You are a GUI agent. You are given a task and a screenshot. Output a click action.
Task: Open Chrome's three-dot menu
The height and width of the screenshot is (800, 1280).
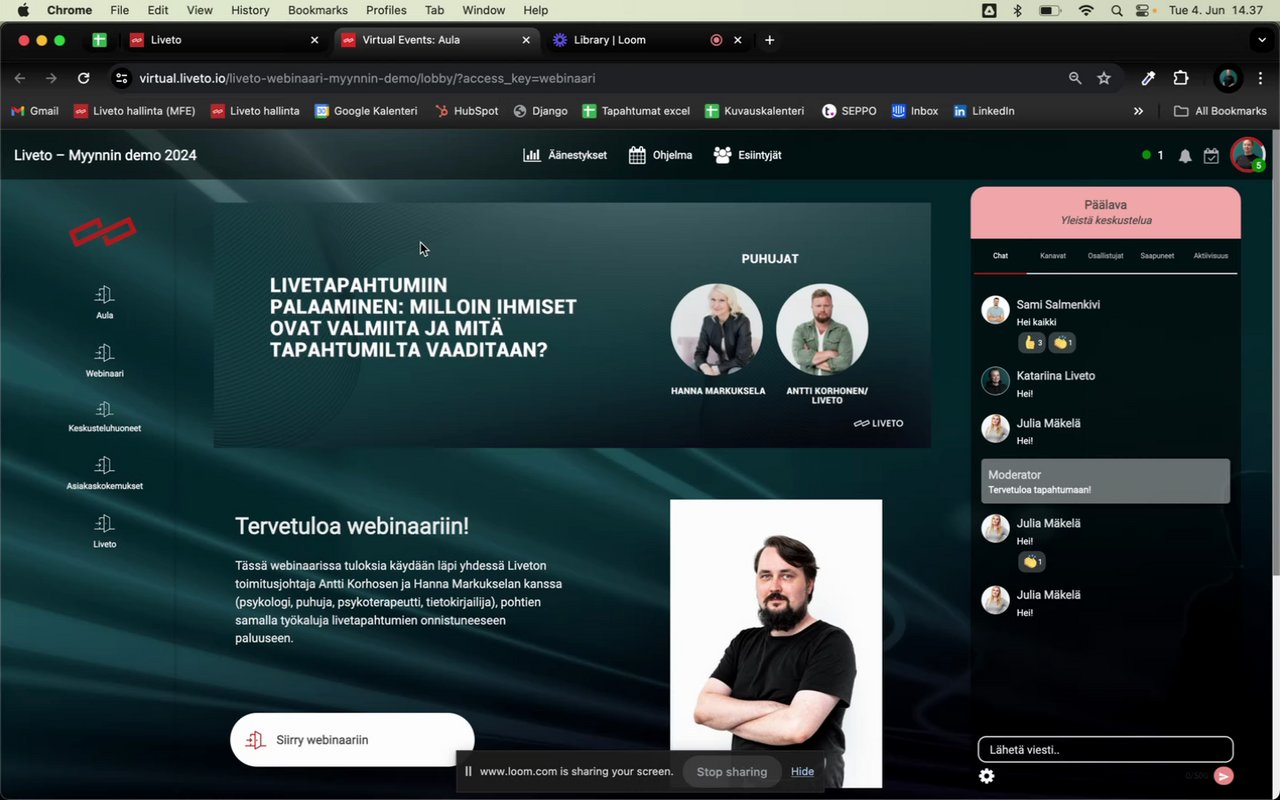pos(1261,78)
